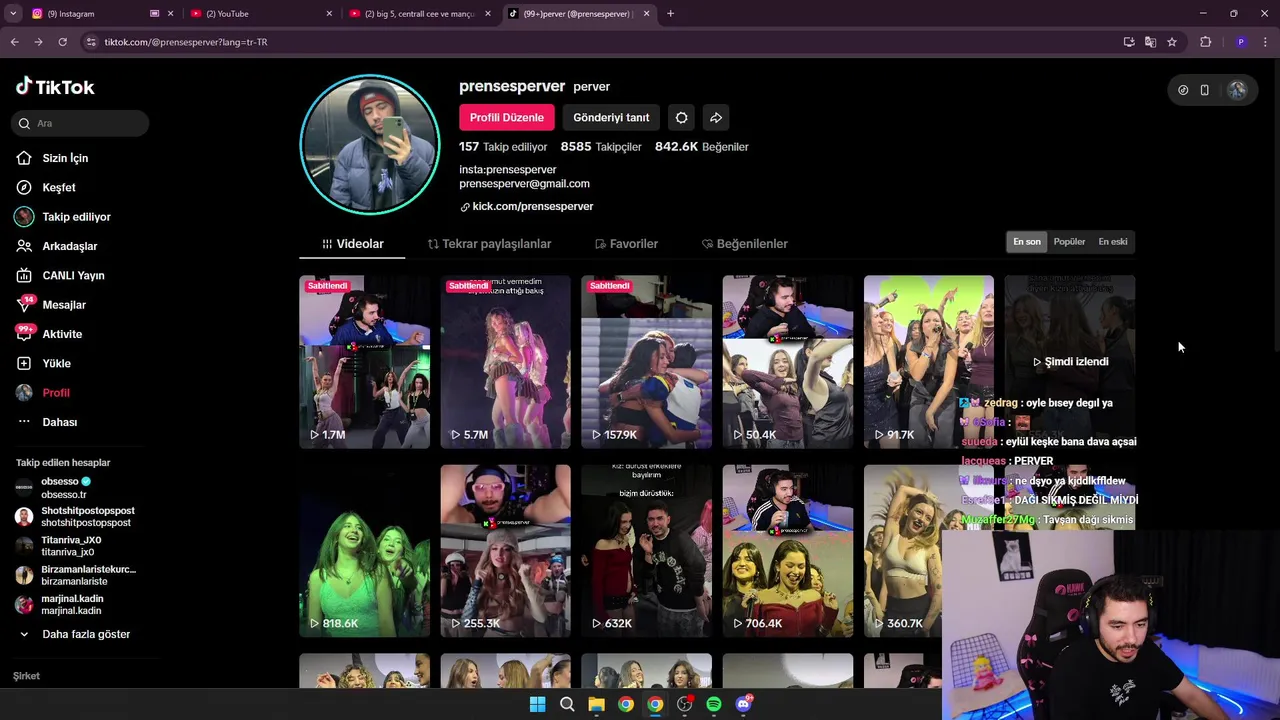Switch to Tekrar paylaşılanlar tab

pyautogui.click(x=489, y=244)
